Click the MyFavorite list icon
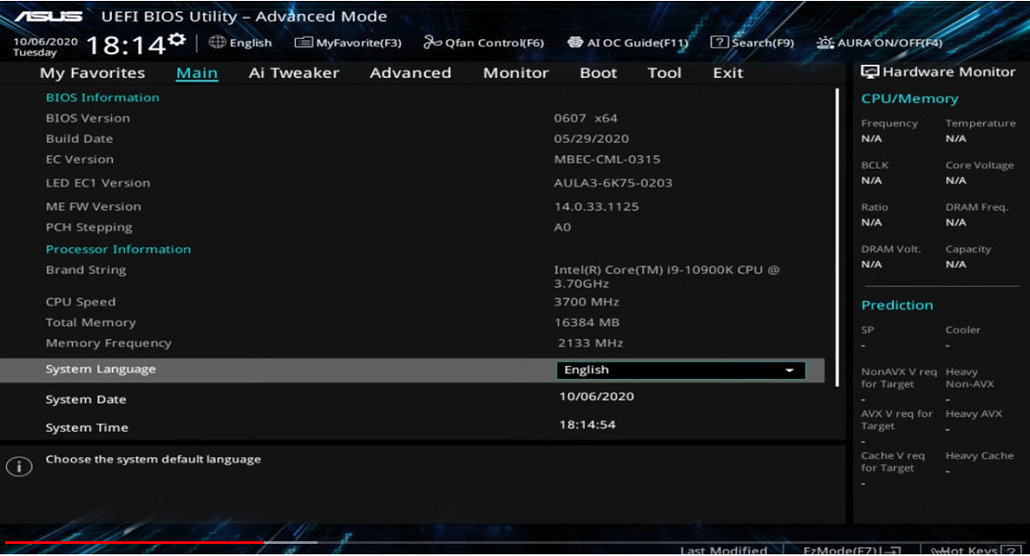This screenshot has height=556, width=1030. pyautogui.click(x=303, y=42)
